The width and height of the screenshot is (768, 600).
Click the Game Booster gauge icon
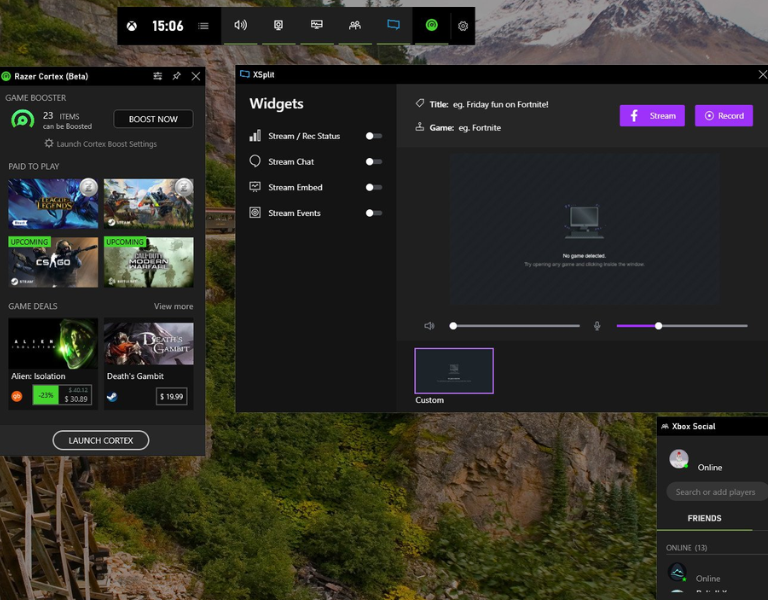(23, 119)
